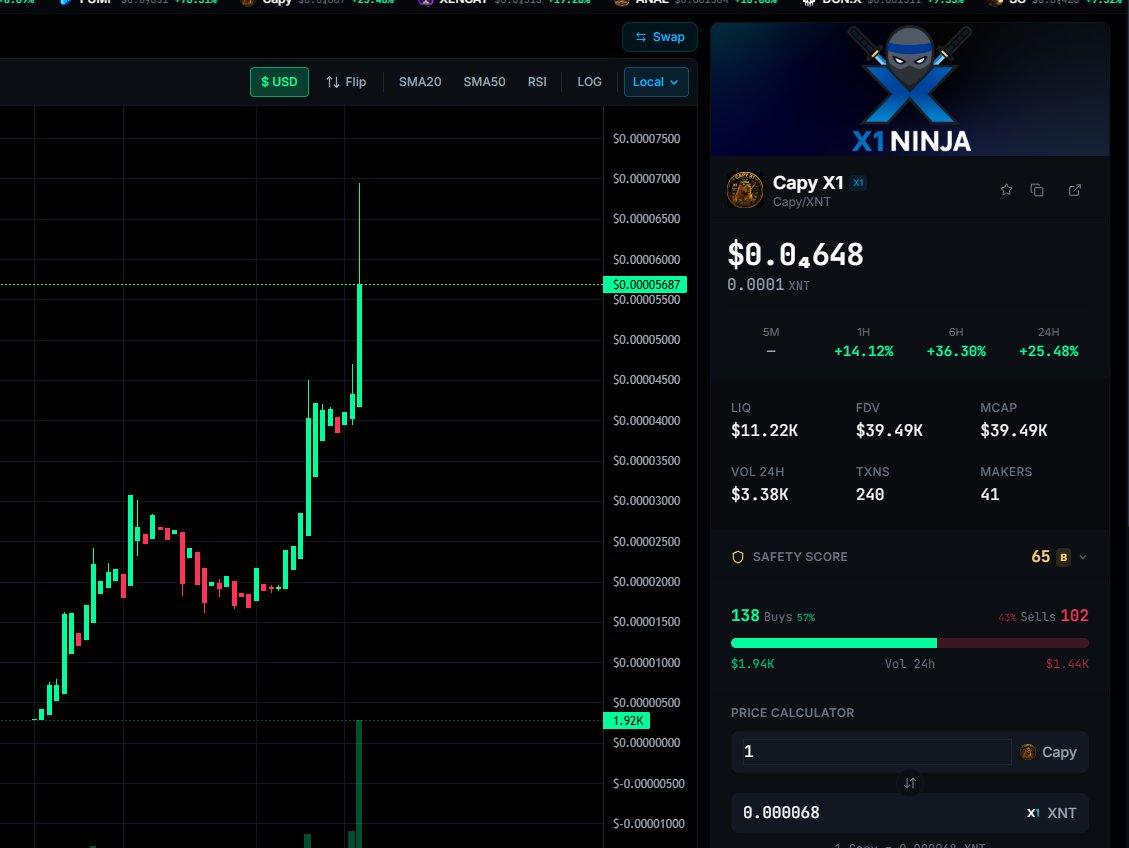Click the LIQ value $11.22K

(764, 430)
